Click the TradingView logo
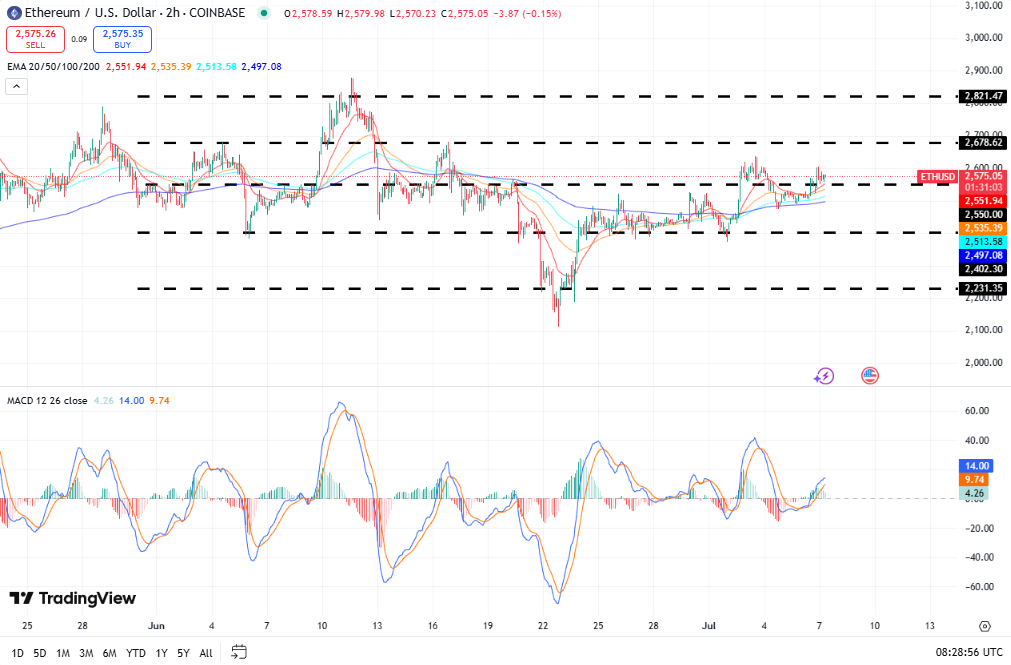The height and width of the screenshot is (665, 1011). click(73, 599)
